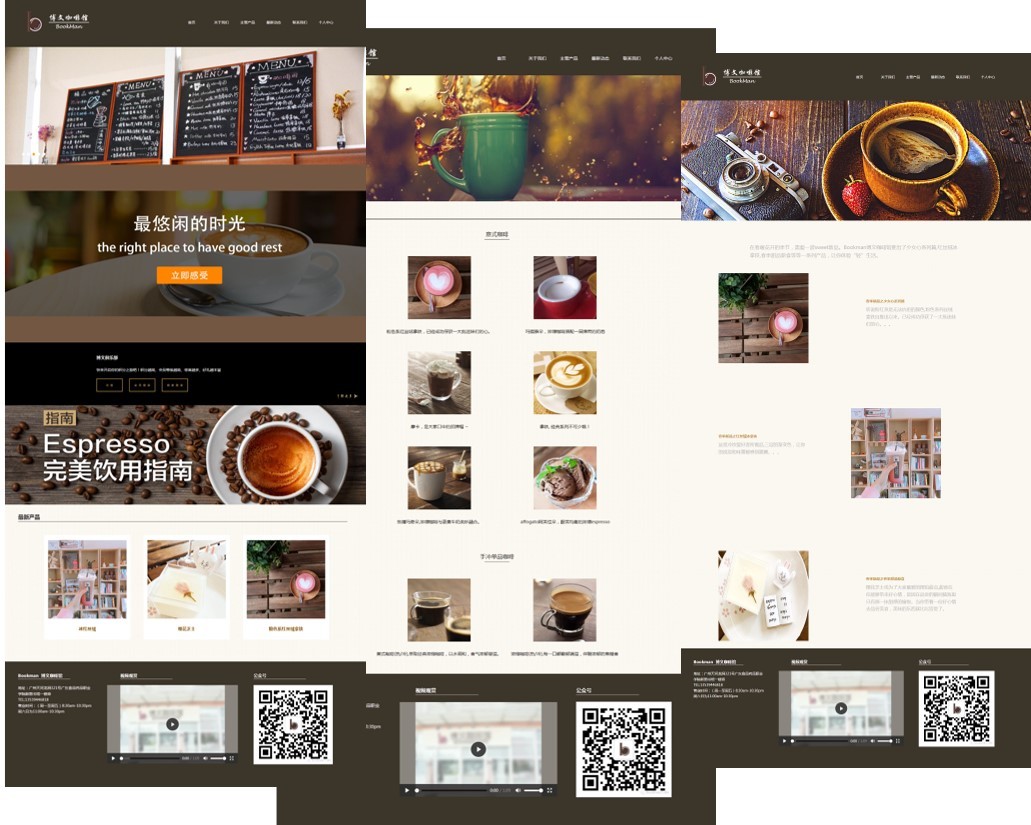The height and width of the screenshot is (825, 1031).
Task: Click the BookMan logo on the right page
Action: click(733, 75)
